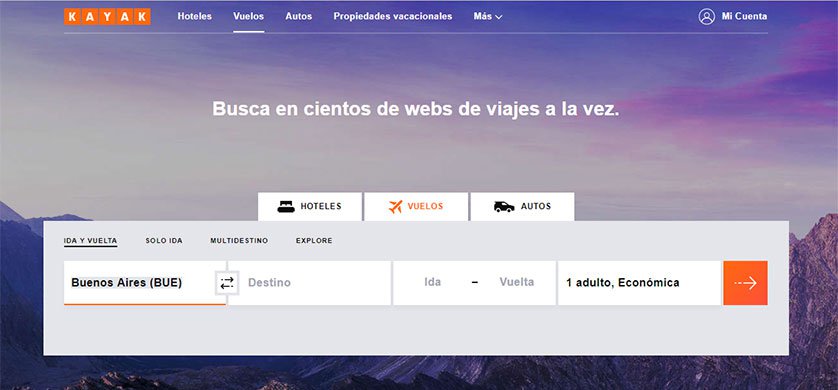838x390 pixels.
Task: Open Autos in top navigation
Action: [x=299, y=17]
